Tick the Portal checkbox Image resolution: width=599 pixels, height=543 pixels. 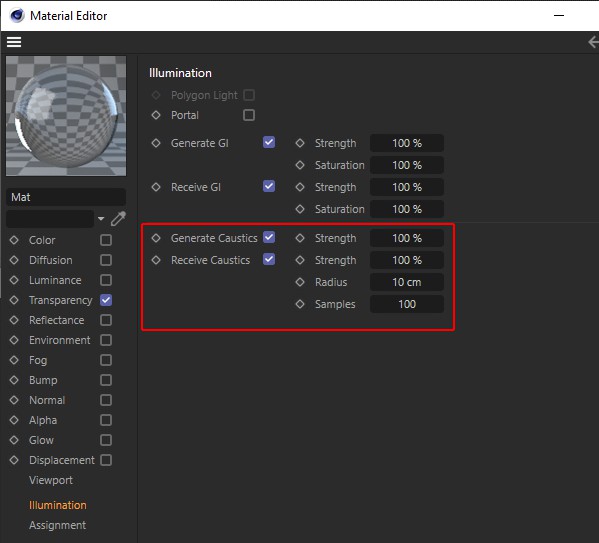[249, 115]
